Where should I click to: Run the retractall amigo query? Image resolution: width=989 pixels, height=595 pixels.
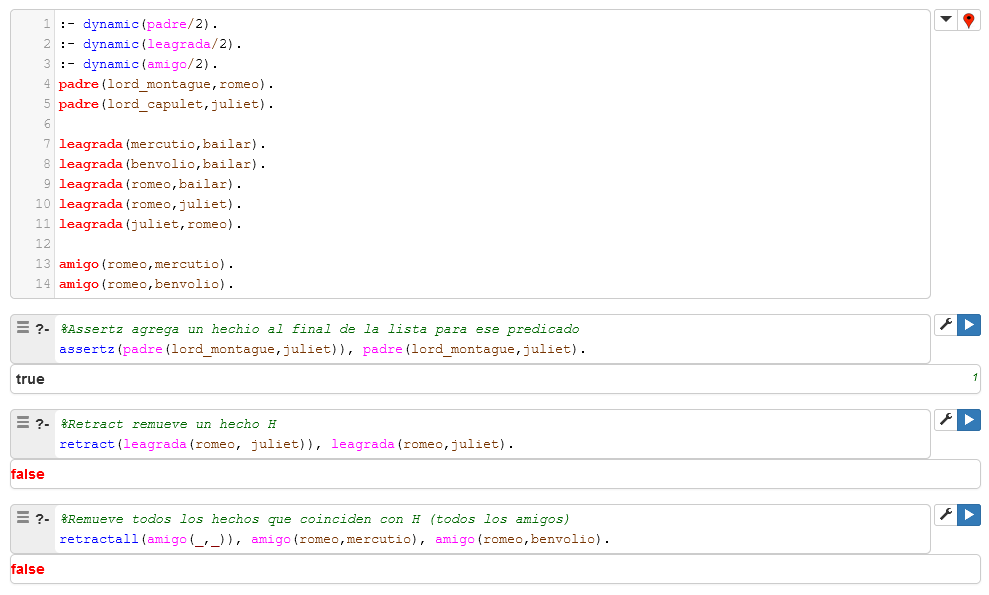969,515
